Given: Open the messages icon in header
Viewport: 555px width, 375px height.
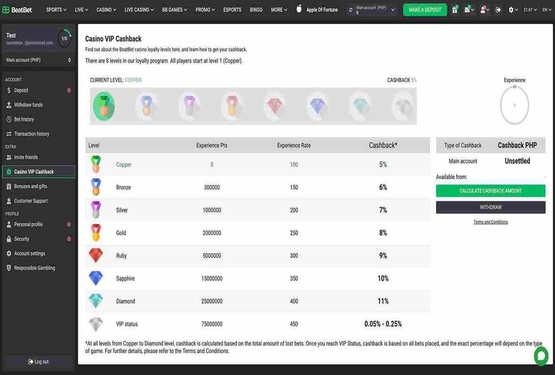Looking at the screenshot, I should pyautogui.click(x=468, y=10).
